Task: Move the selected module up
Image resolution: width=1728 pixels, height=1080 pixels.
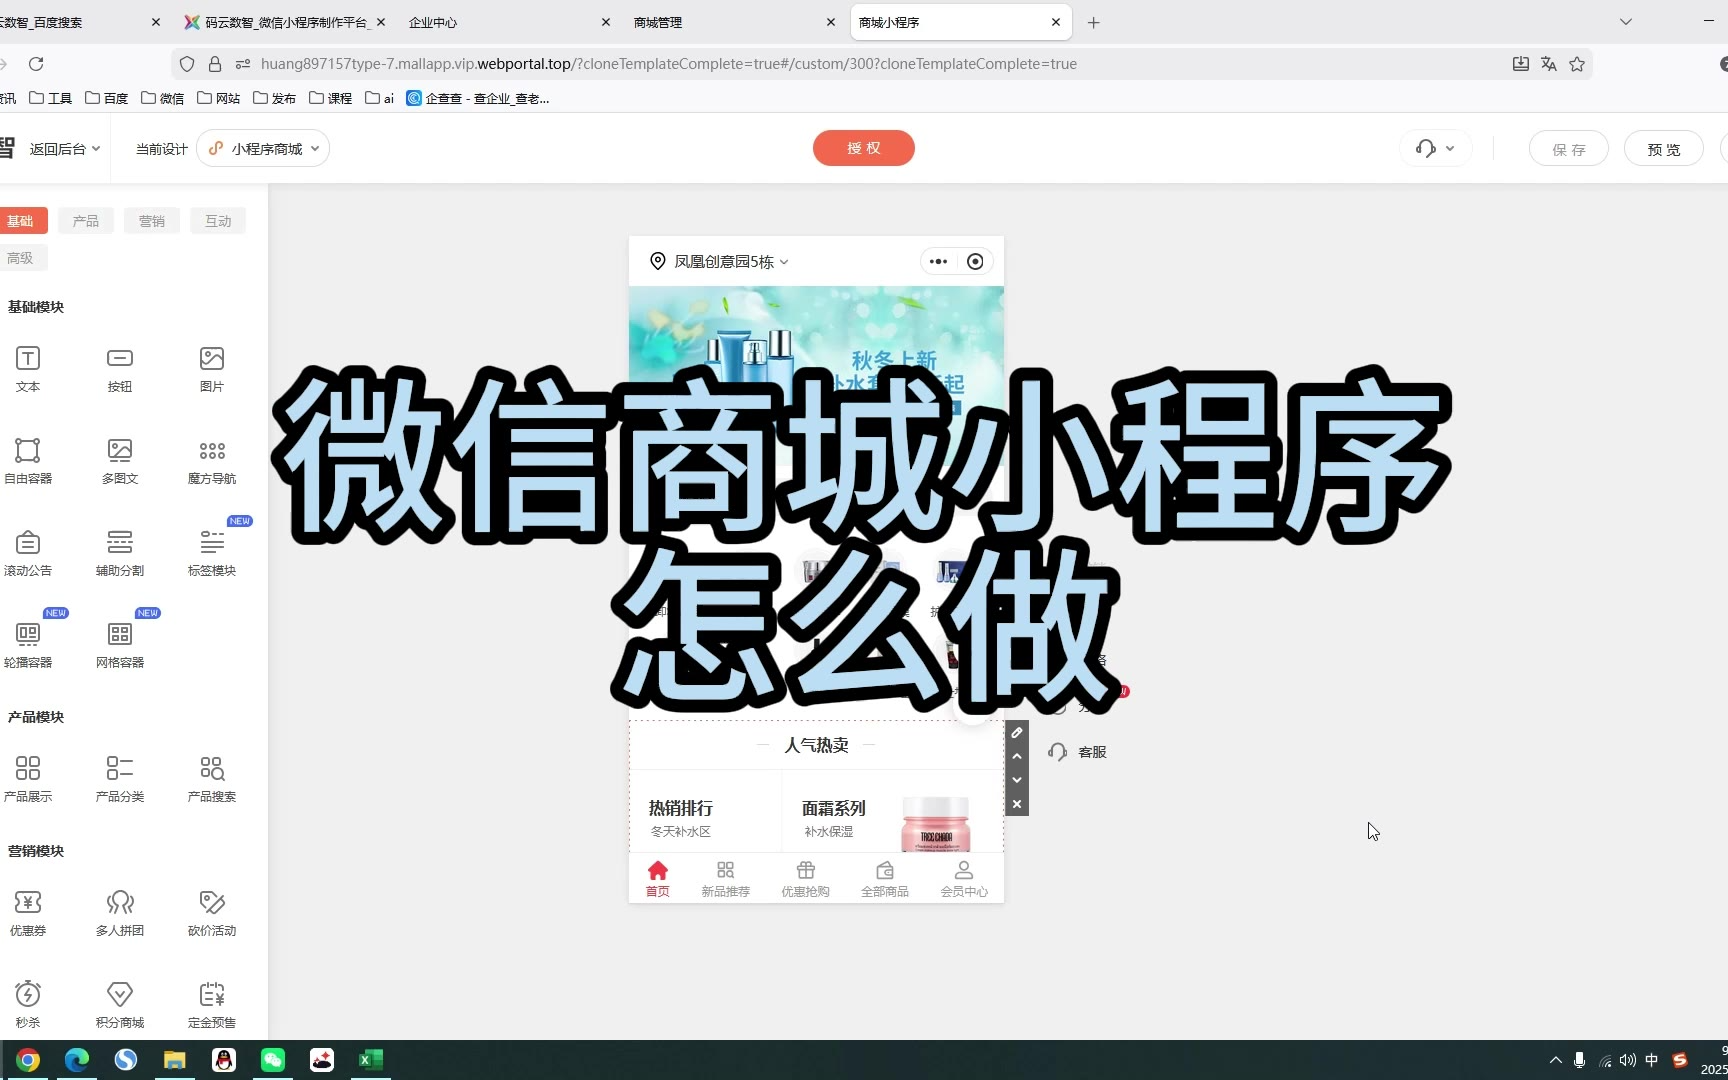Action: tap(1017, 756)
